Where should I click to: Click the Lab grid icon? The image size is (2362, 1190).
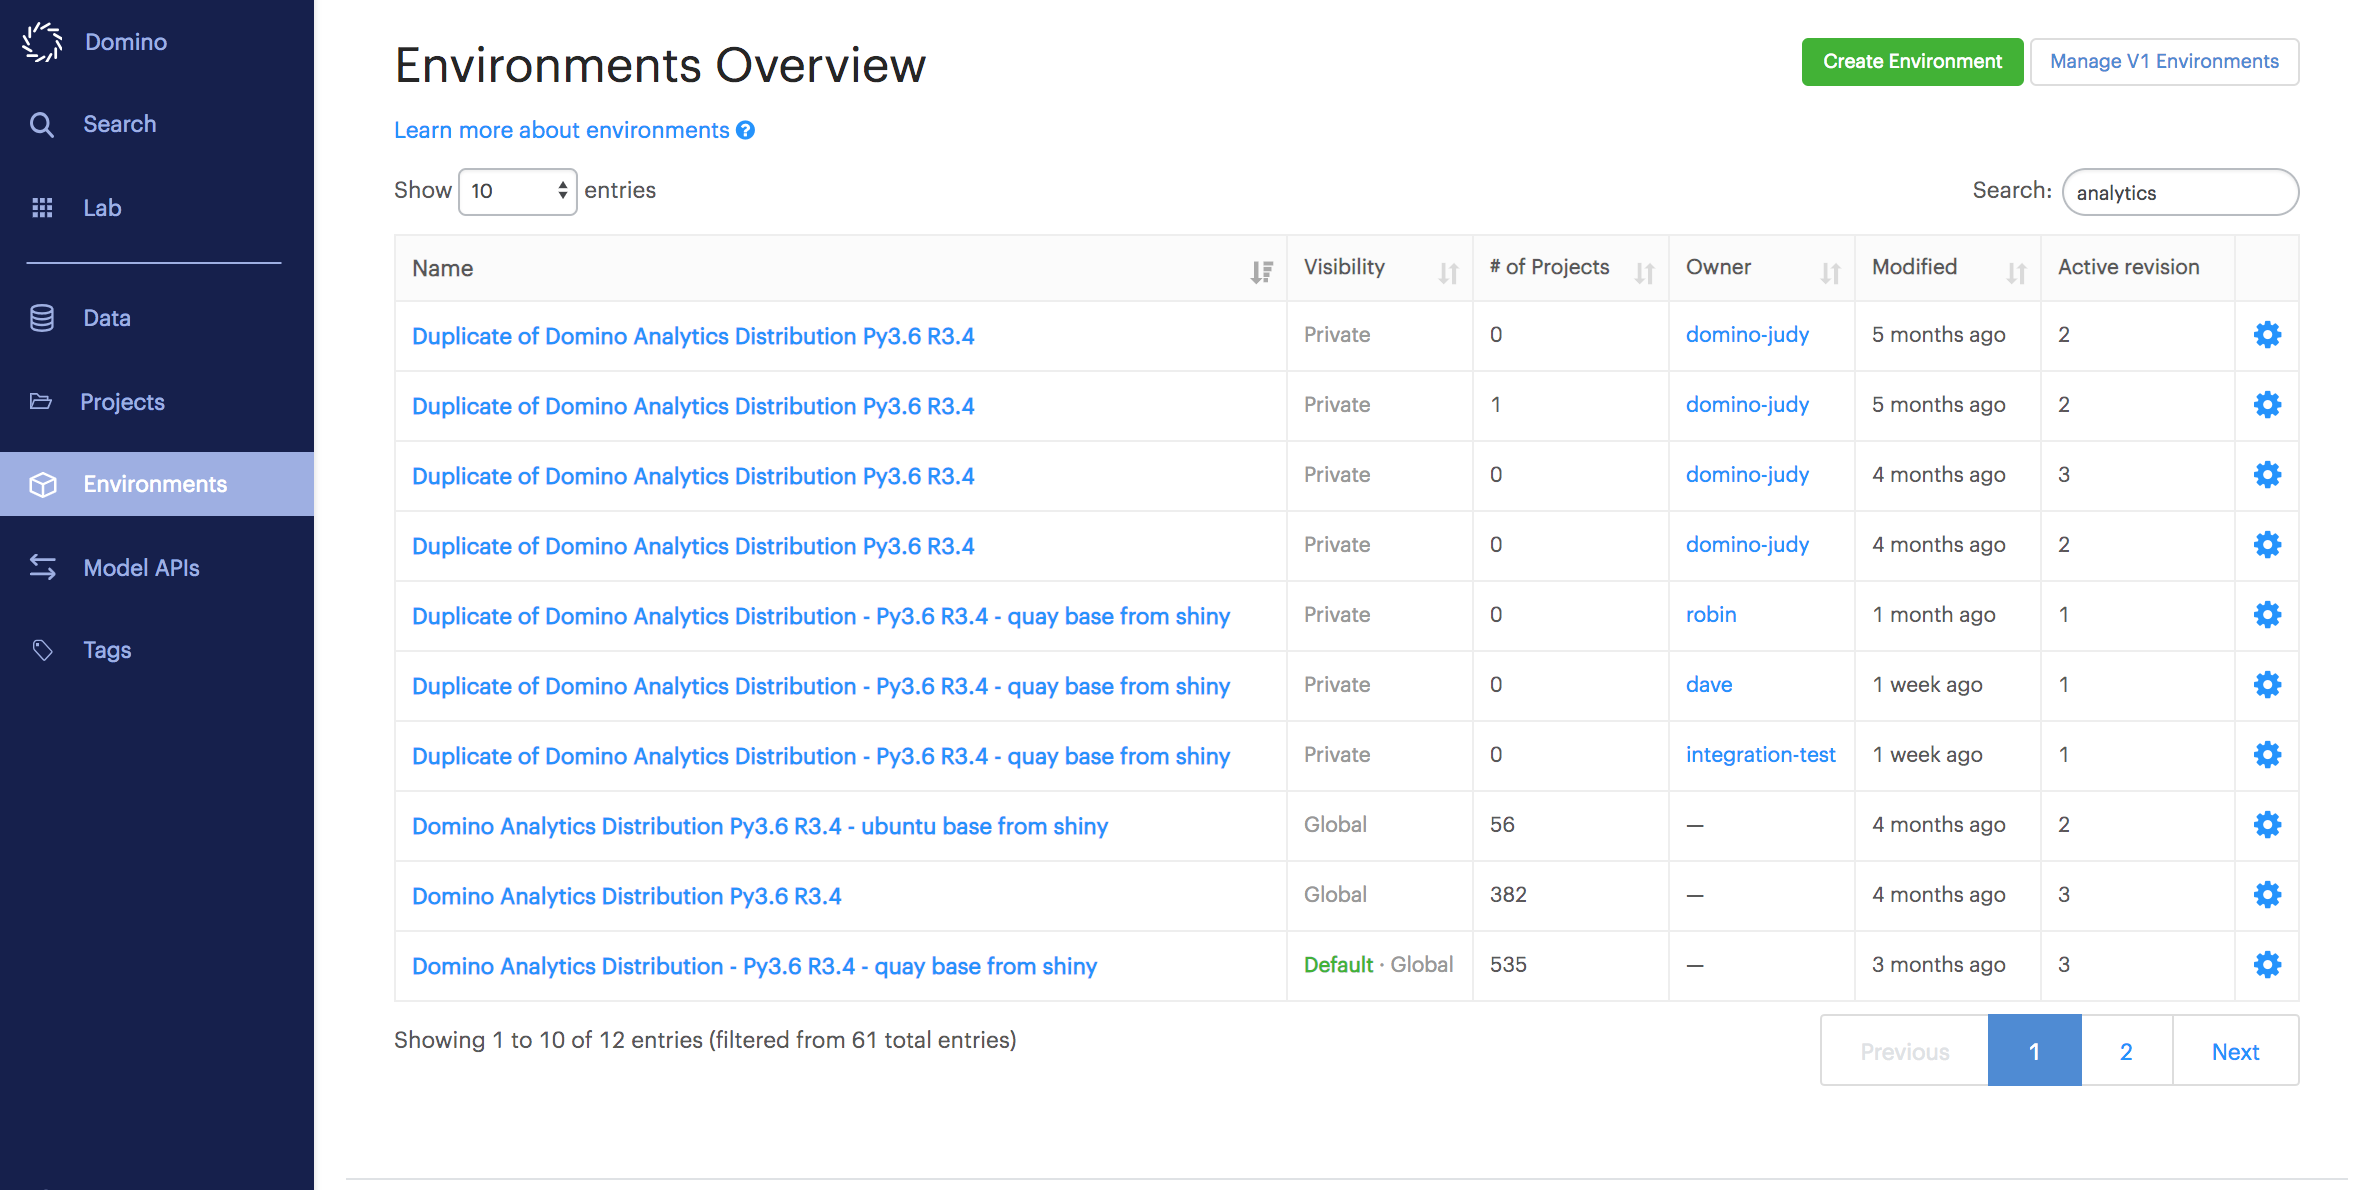[x=42, y=208]
